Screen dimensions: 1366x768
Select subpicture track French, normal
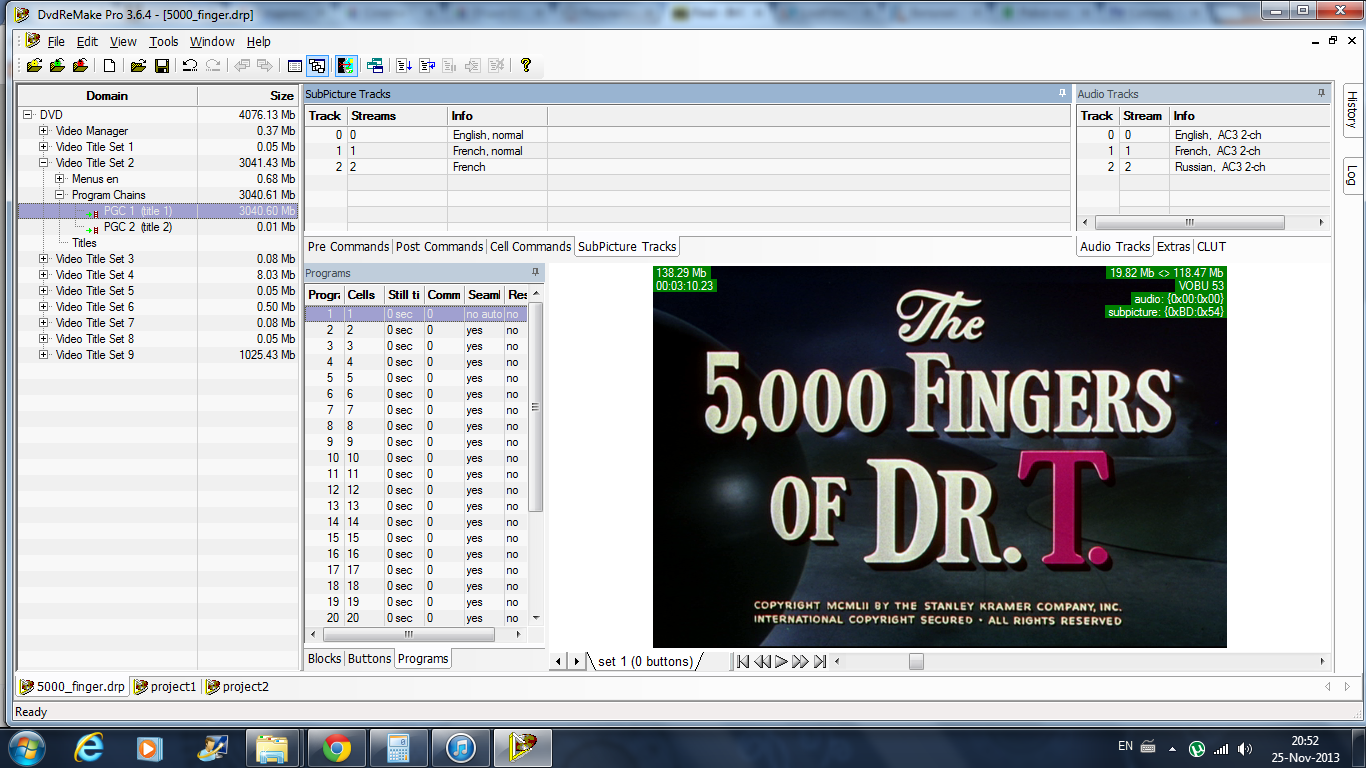(487, 151)
